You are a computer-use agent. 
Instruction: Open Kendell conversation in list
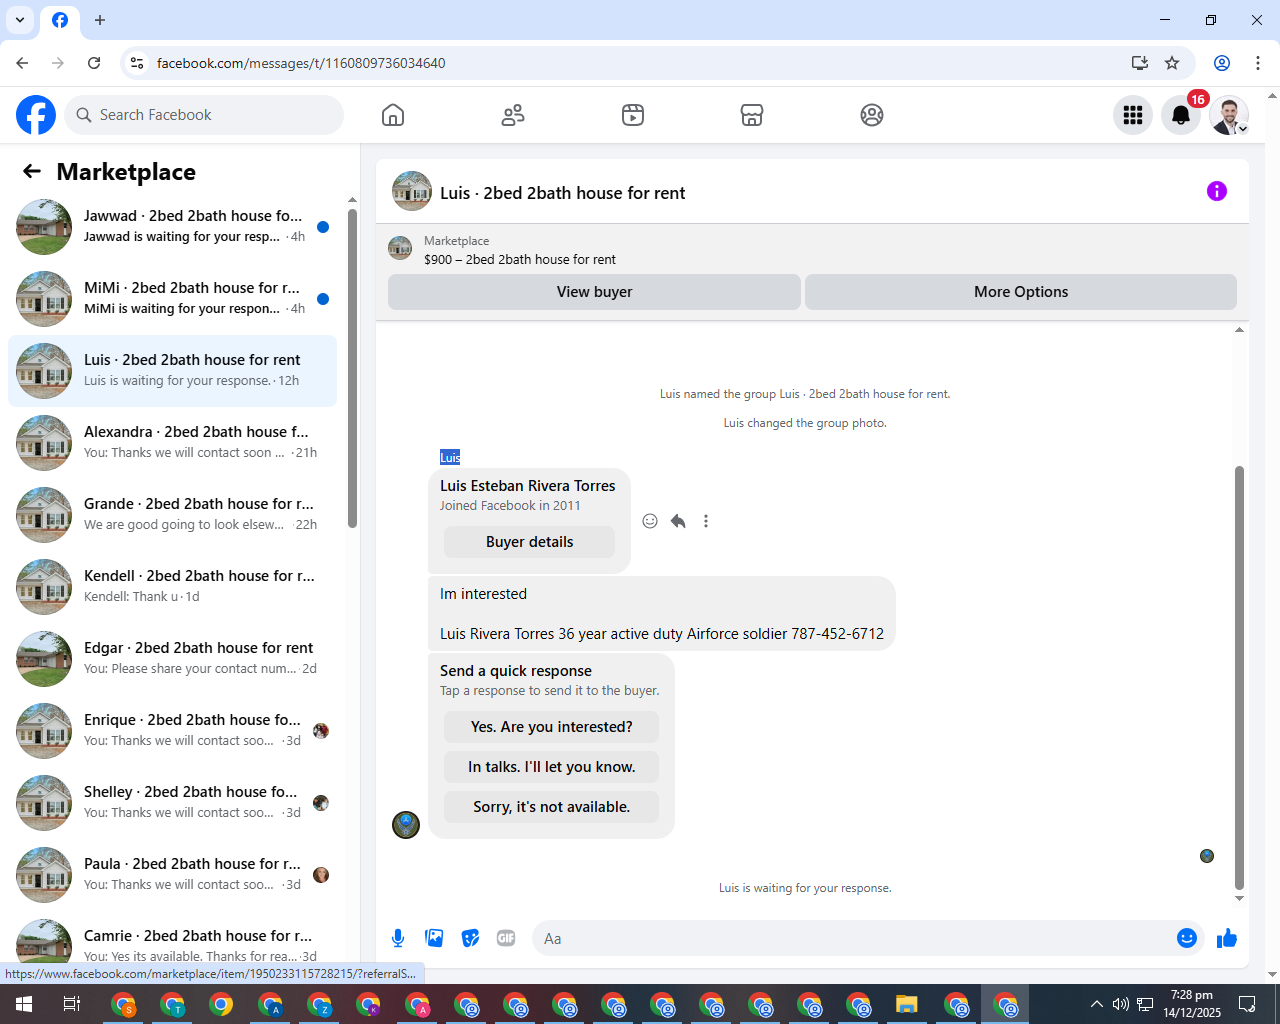pos(172,587)
